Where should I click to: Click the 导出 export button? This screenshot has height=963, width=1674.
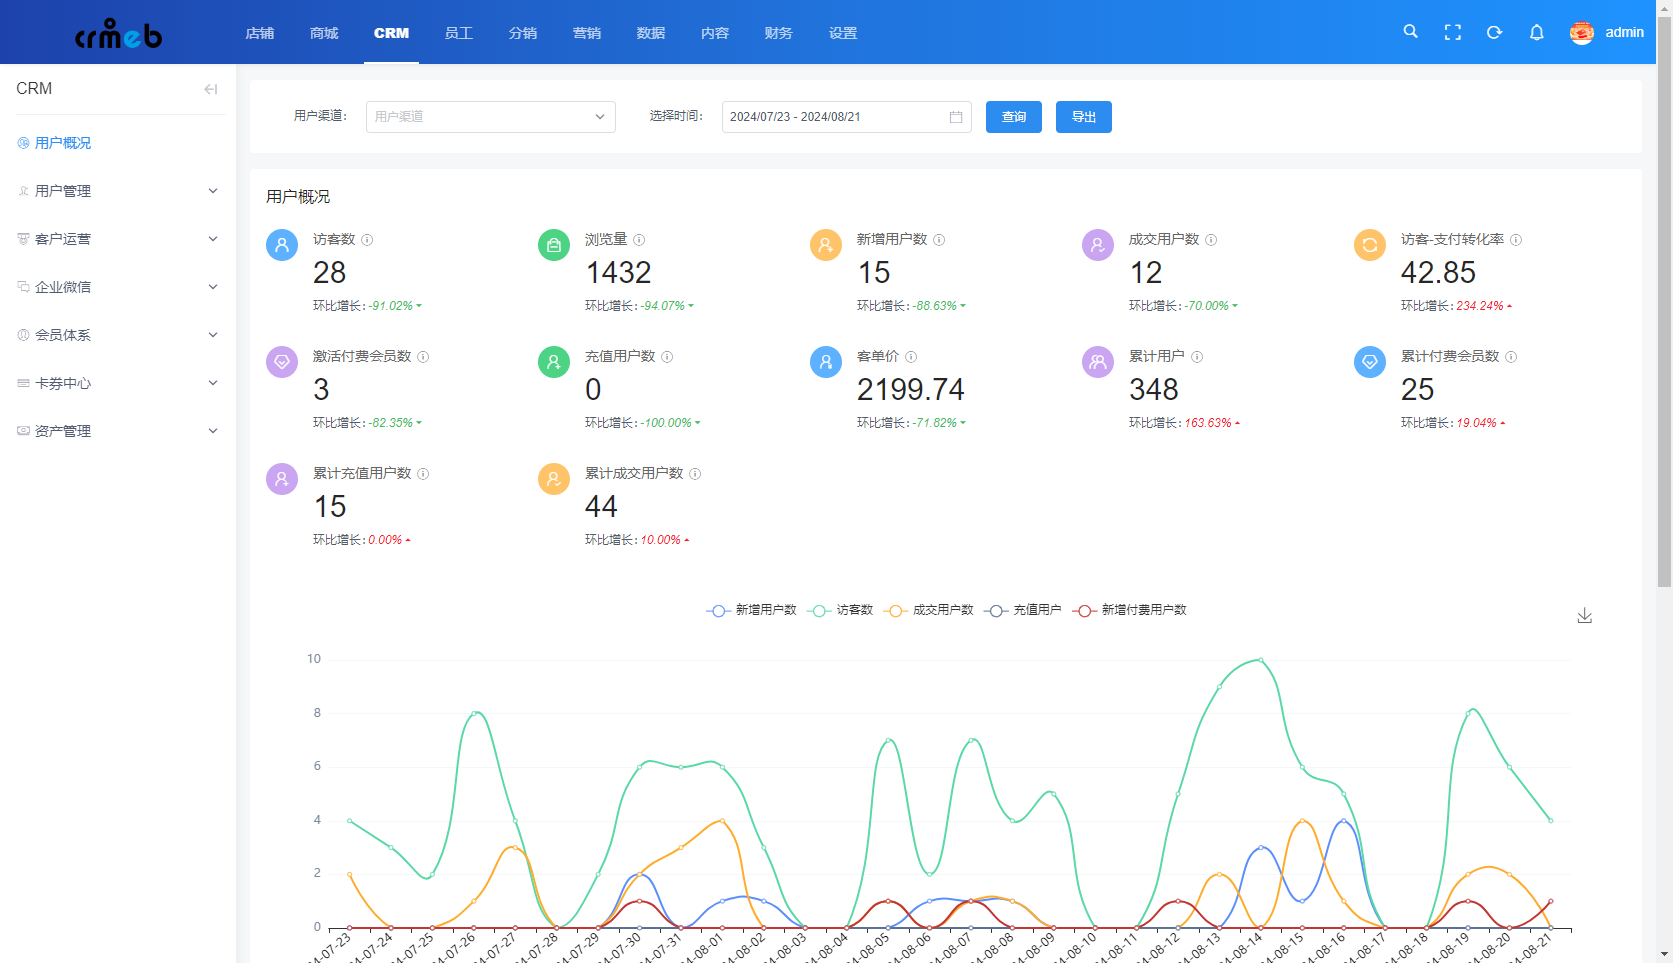click(x=1084, y=117)
